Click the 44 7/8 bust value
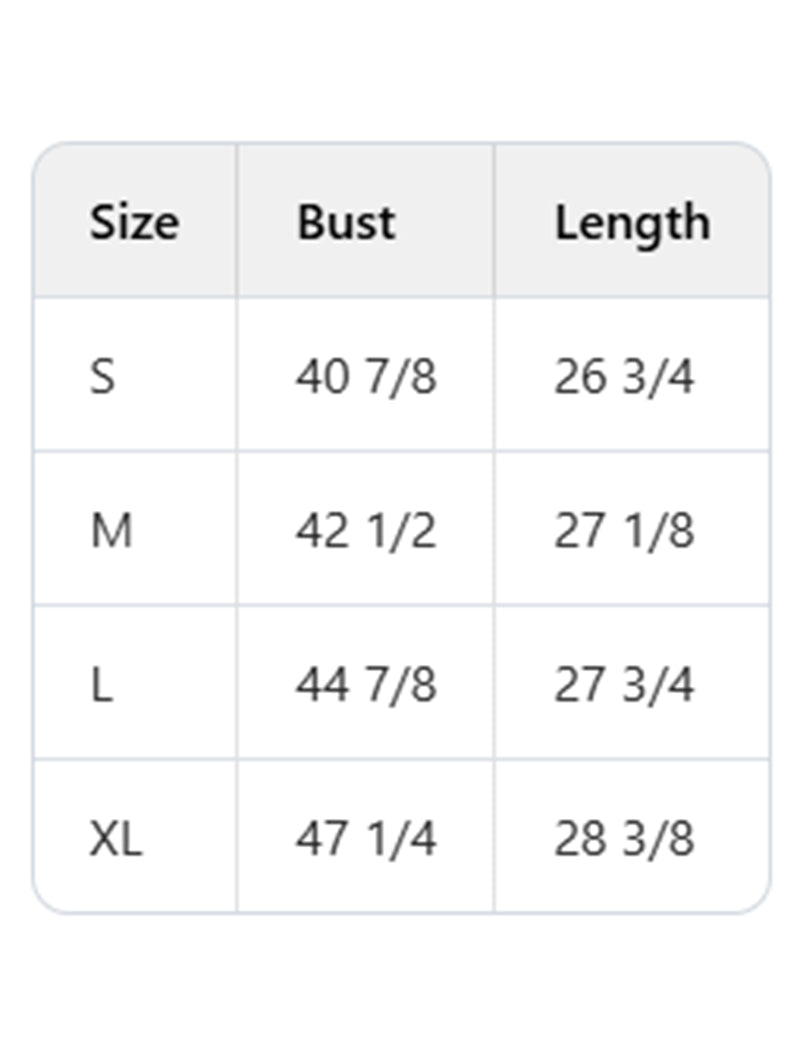 (x=366, y=685)
